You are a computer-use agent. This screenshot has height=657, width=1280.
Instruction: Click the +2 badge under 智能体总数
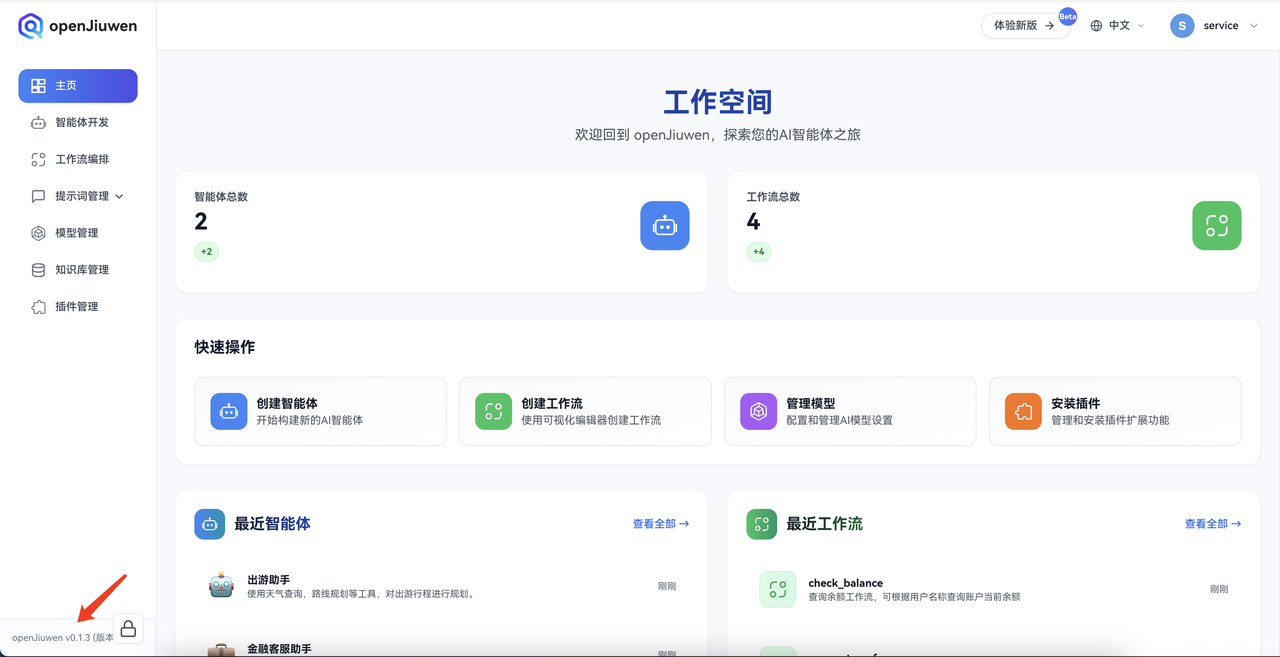tap(206, 252)
